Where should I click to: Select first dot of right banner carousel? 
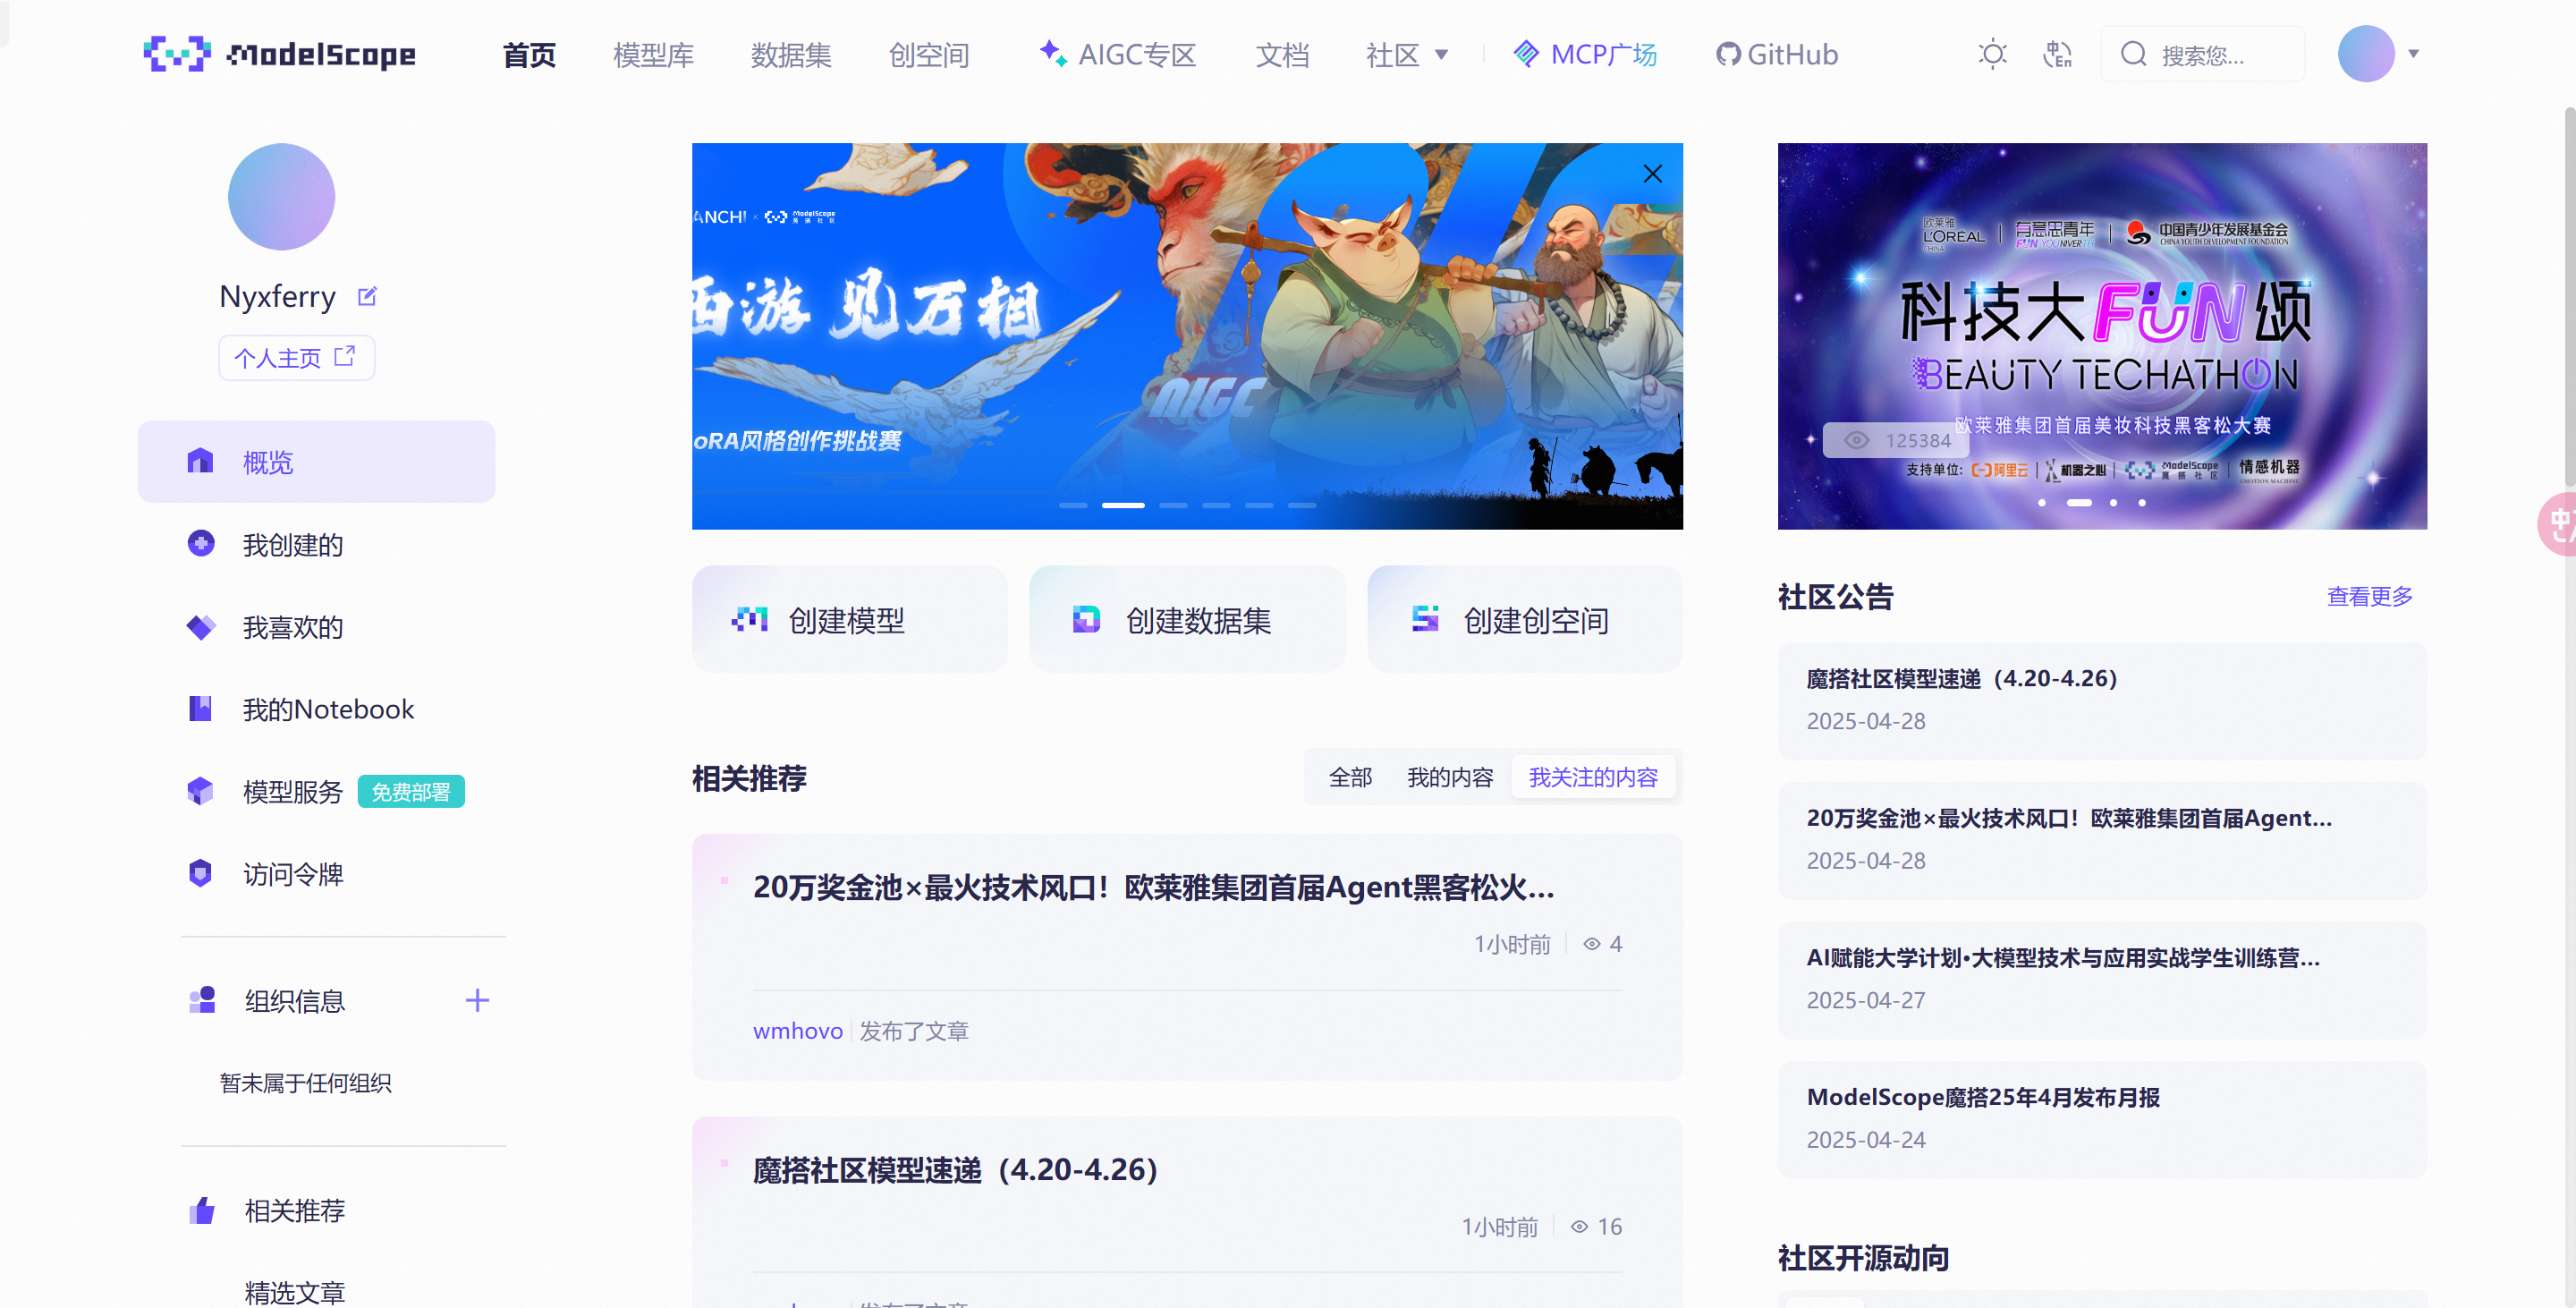click(x=2041, y=503)
